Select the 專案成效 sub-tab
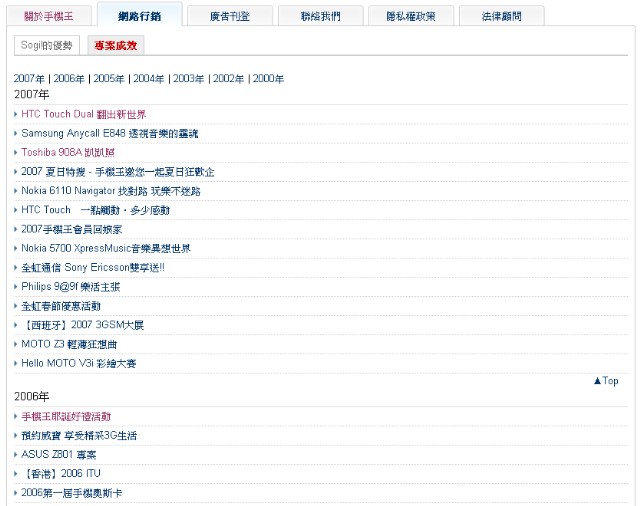 [116, 45]
